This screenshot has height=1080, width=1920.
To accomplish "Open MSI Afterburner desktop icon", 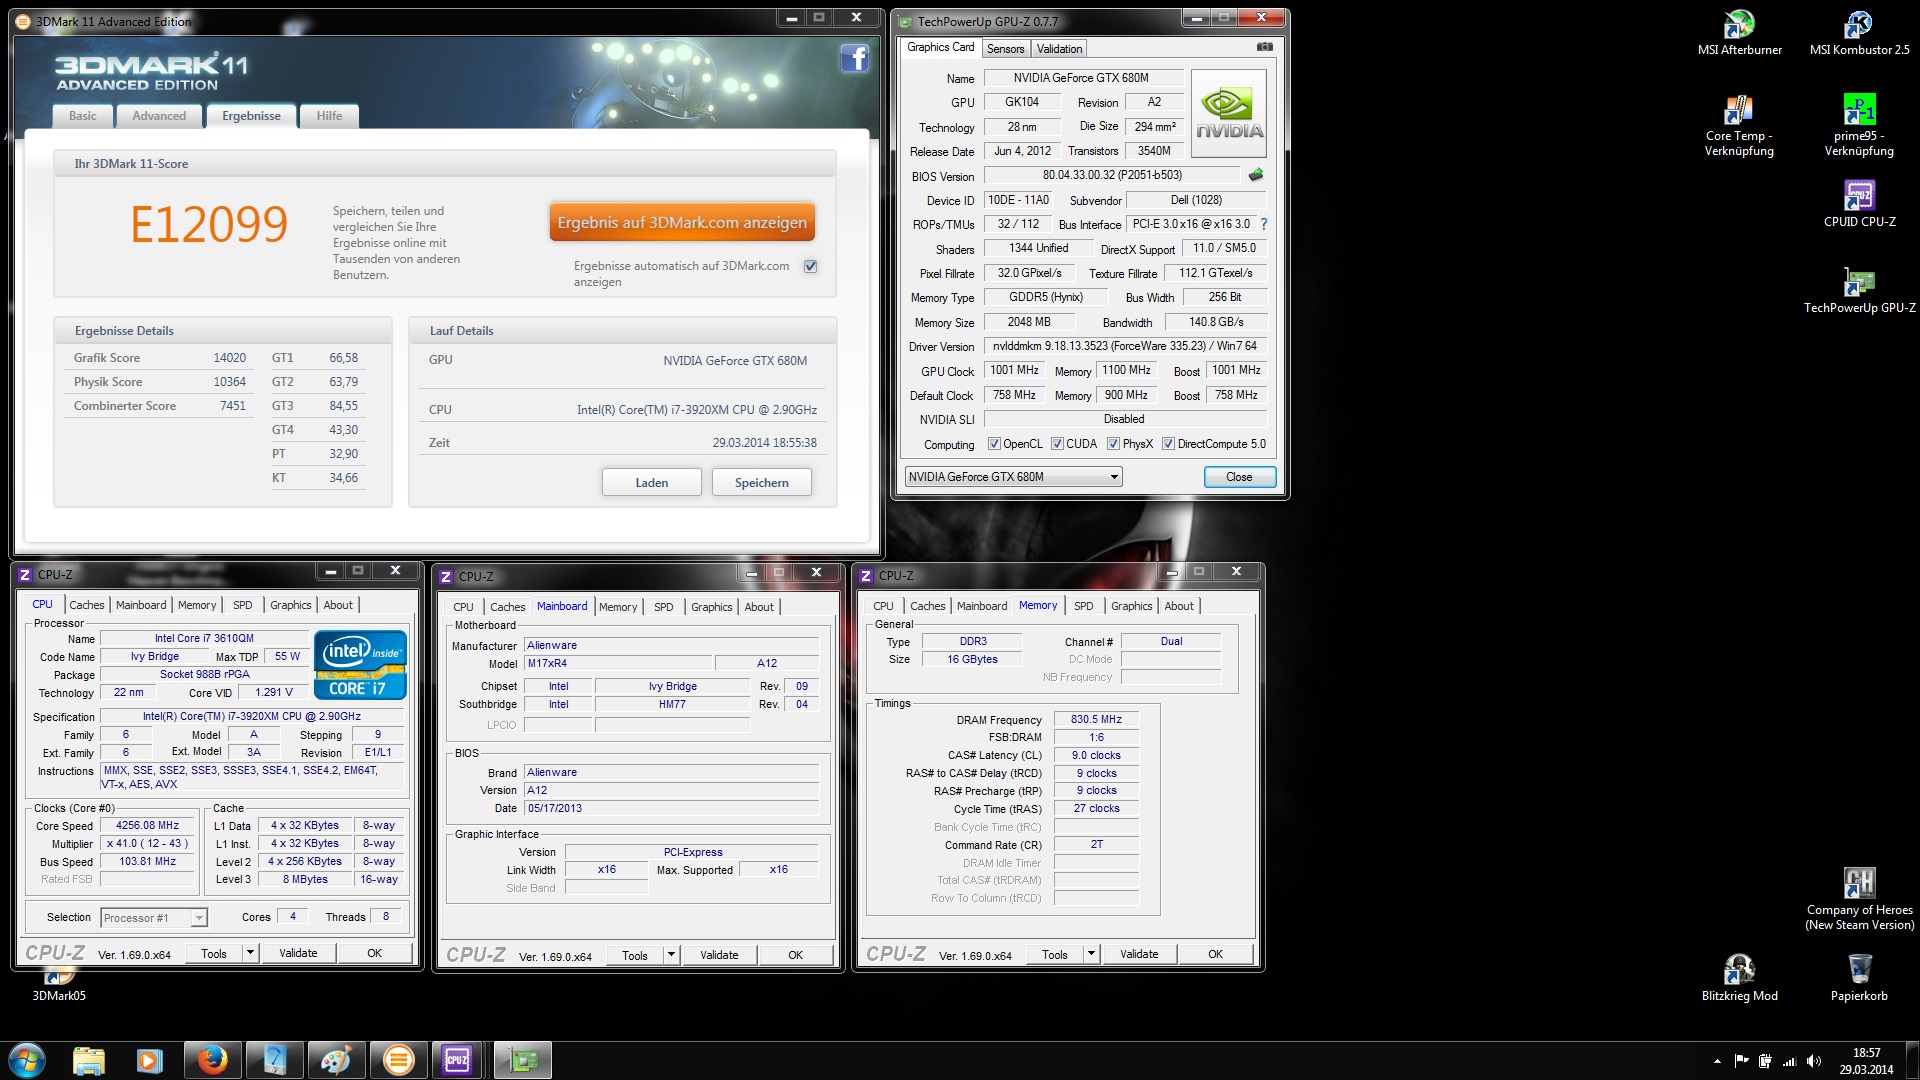I will (1739, 33).
